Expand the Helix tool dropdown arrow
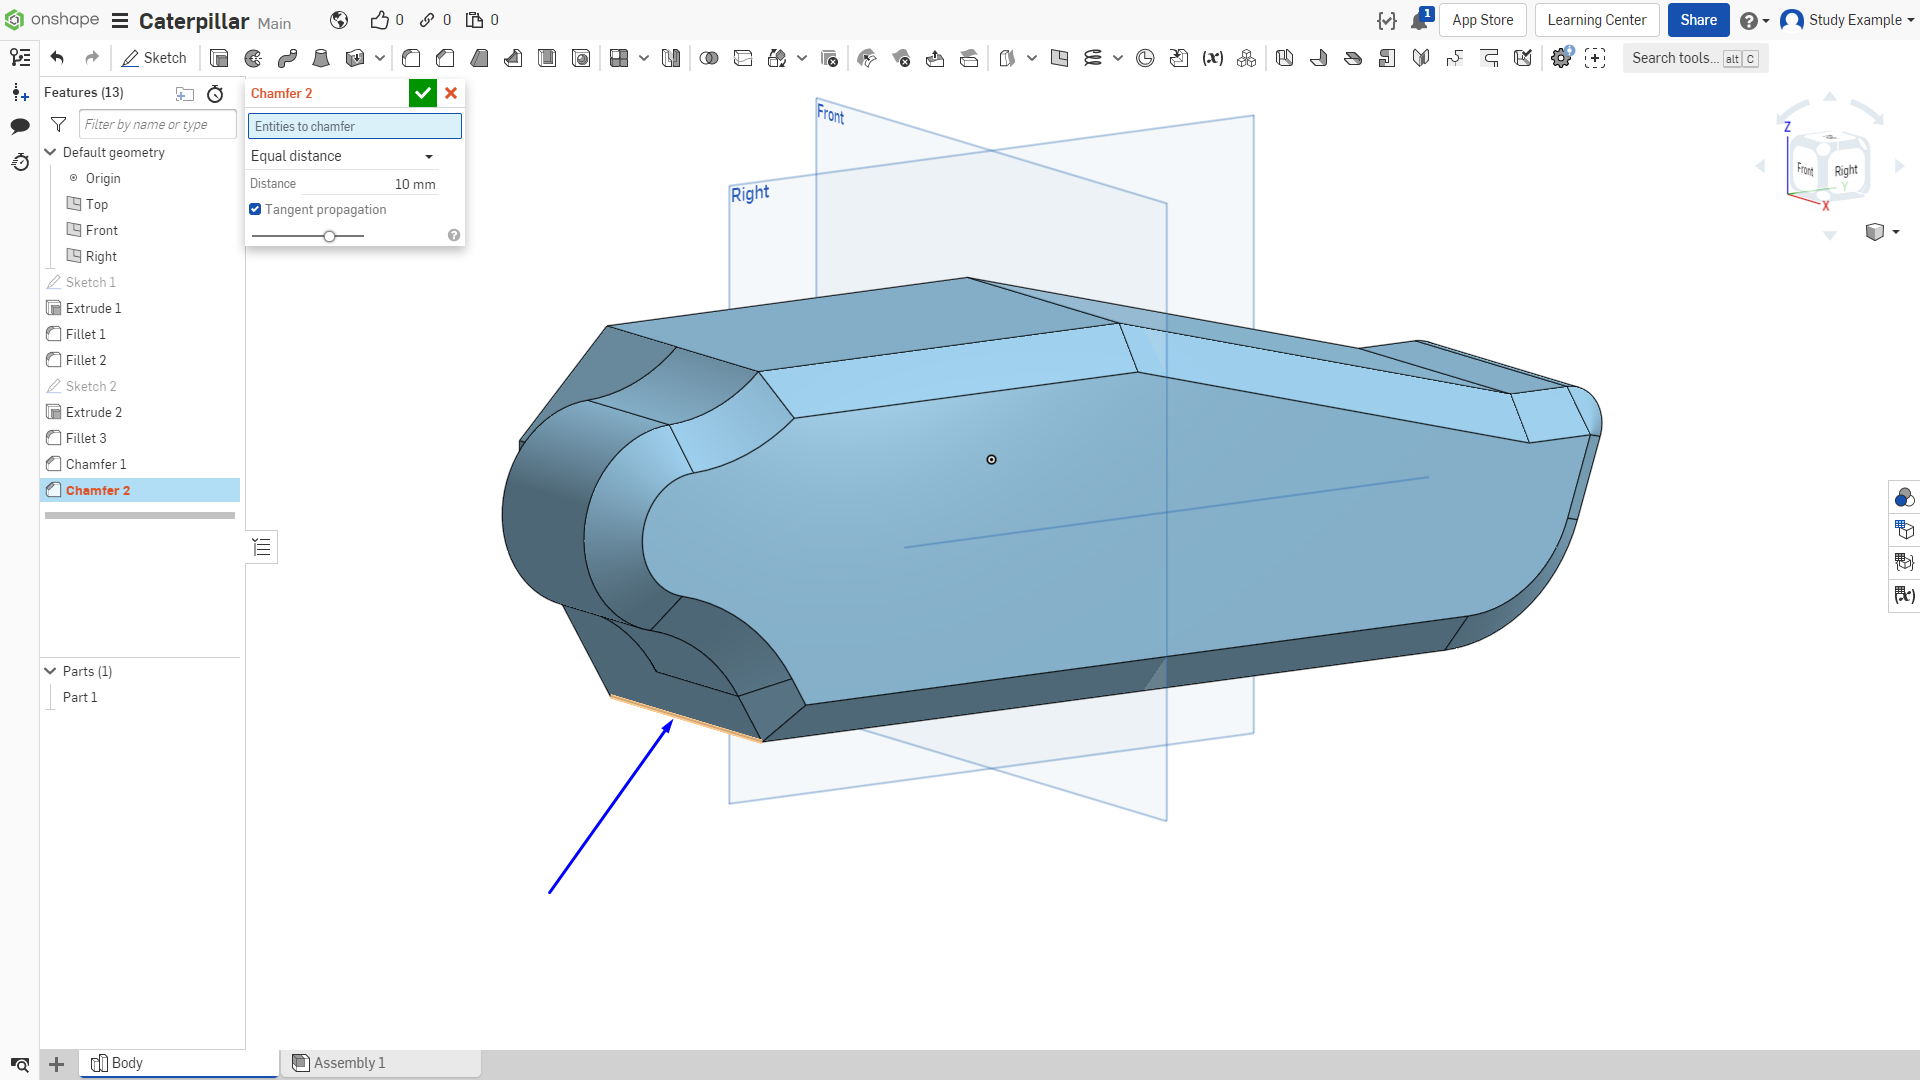Viewport: 1920px width, 1080px height. [1118, 58]
